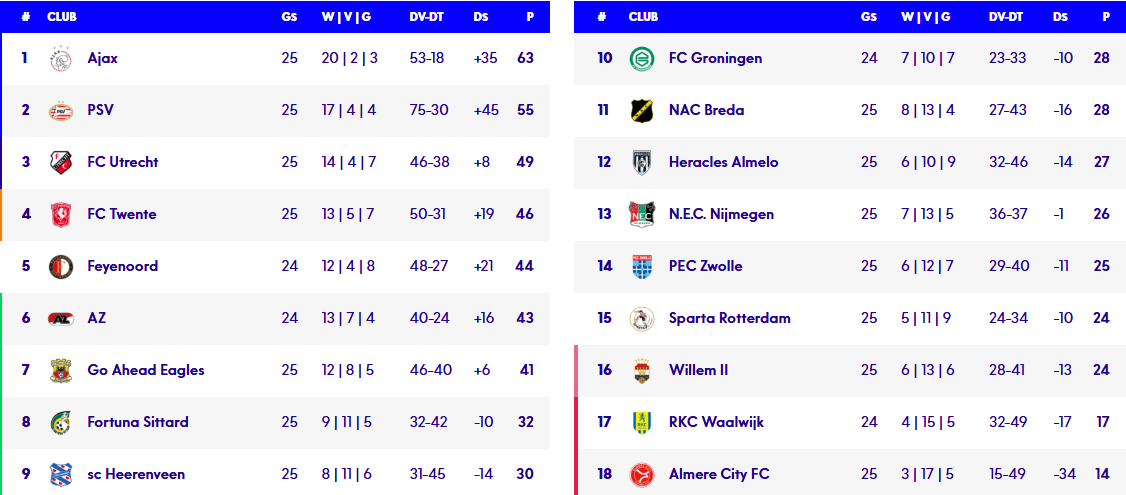
Task: Select the Feyenoord club logo
Action: pos(61,266)
